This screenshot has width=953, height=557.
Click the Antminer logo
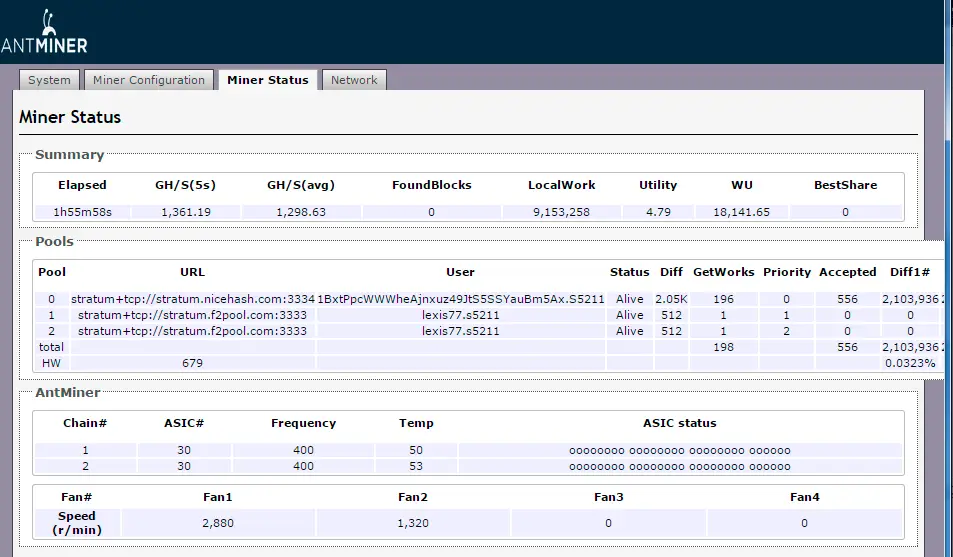44,32
